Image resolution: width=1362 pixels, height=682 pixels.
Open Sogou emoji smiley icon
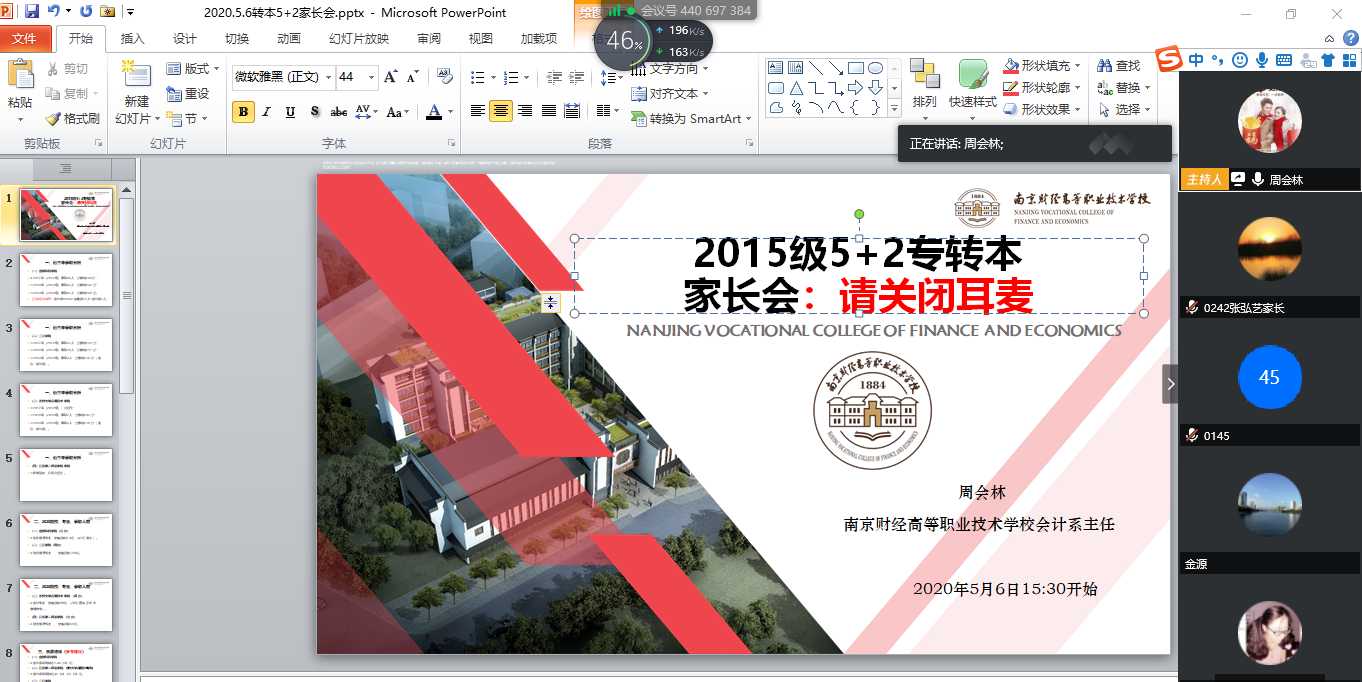1240,60
